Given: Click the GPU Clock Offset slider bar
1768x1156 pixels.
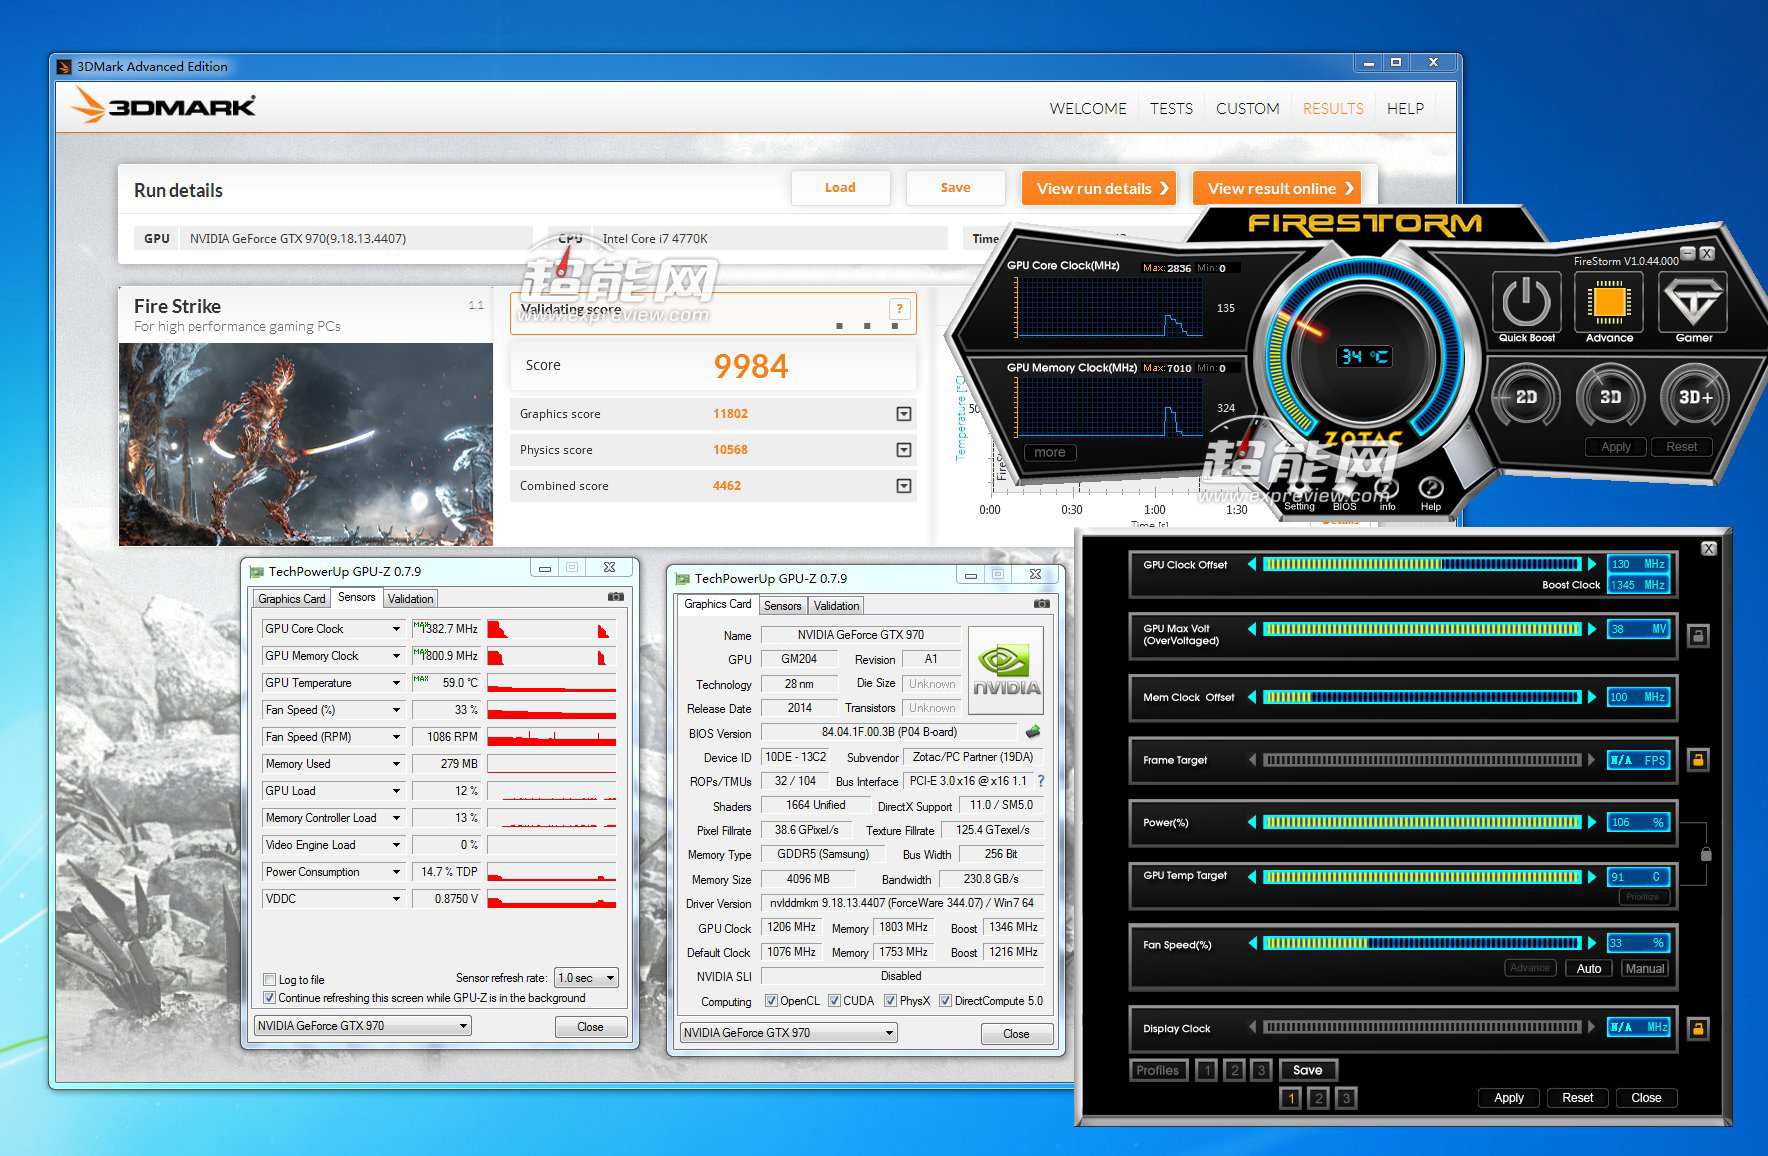Looking at the screenshot, I should pyautogui.click(x=1422, y=564).
